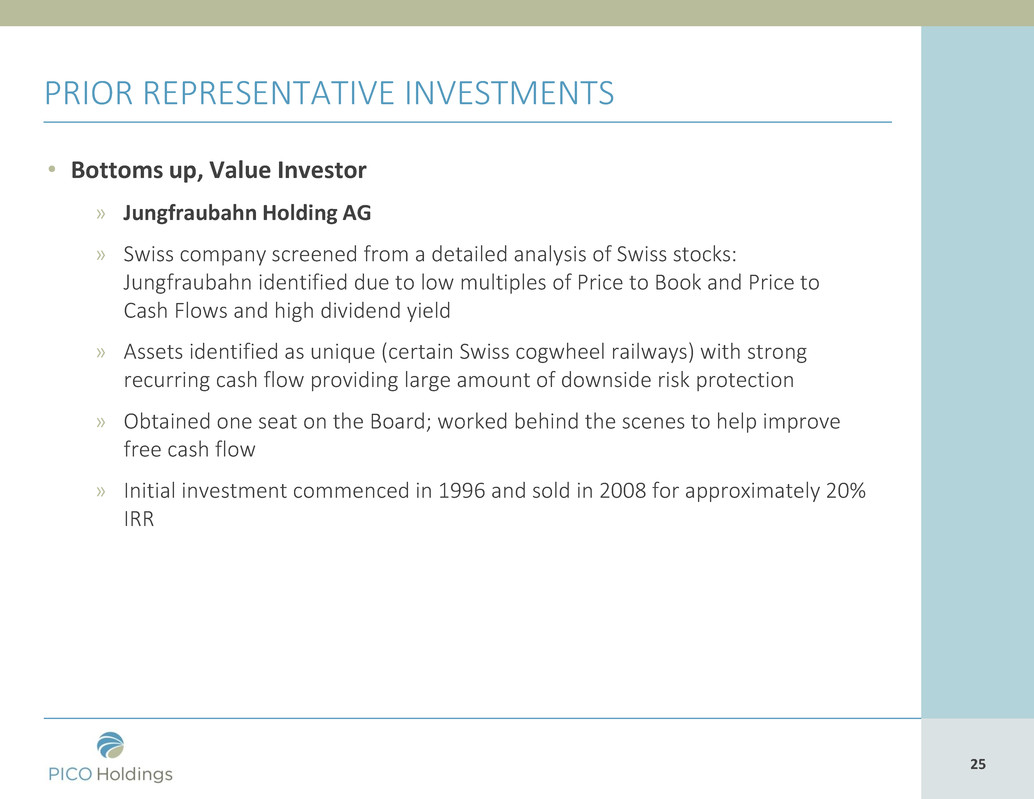
Task: Click the Jungfraubahn Holding AG bold text
Action: tap(247, 213)
